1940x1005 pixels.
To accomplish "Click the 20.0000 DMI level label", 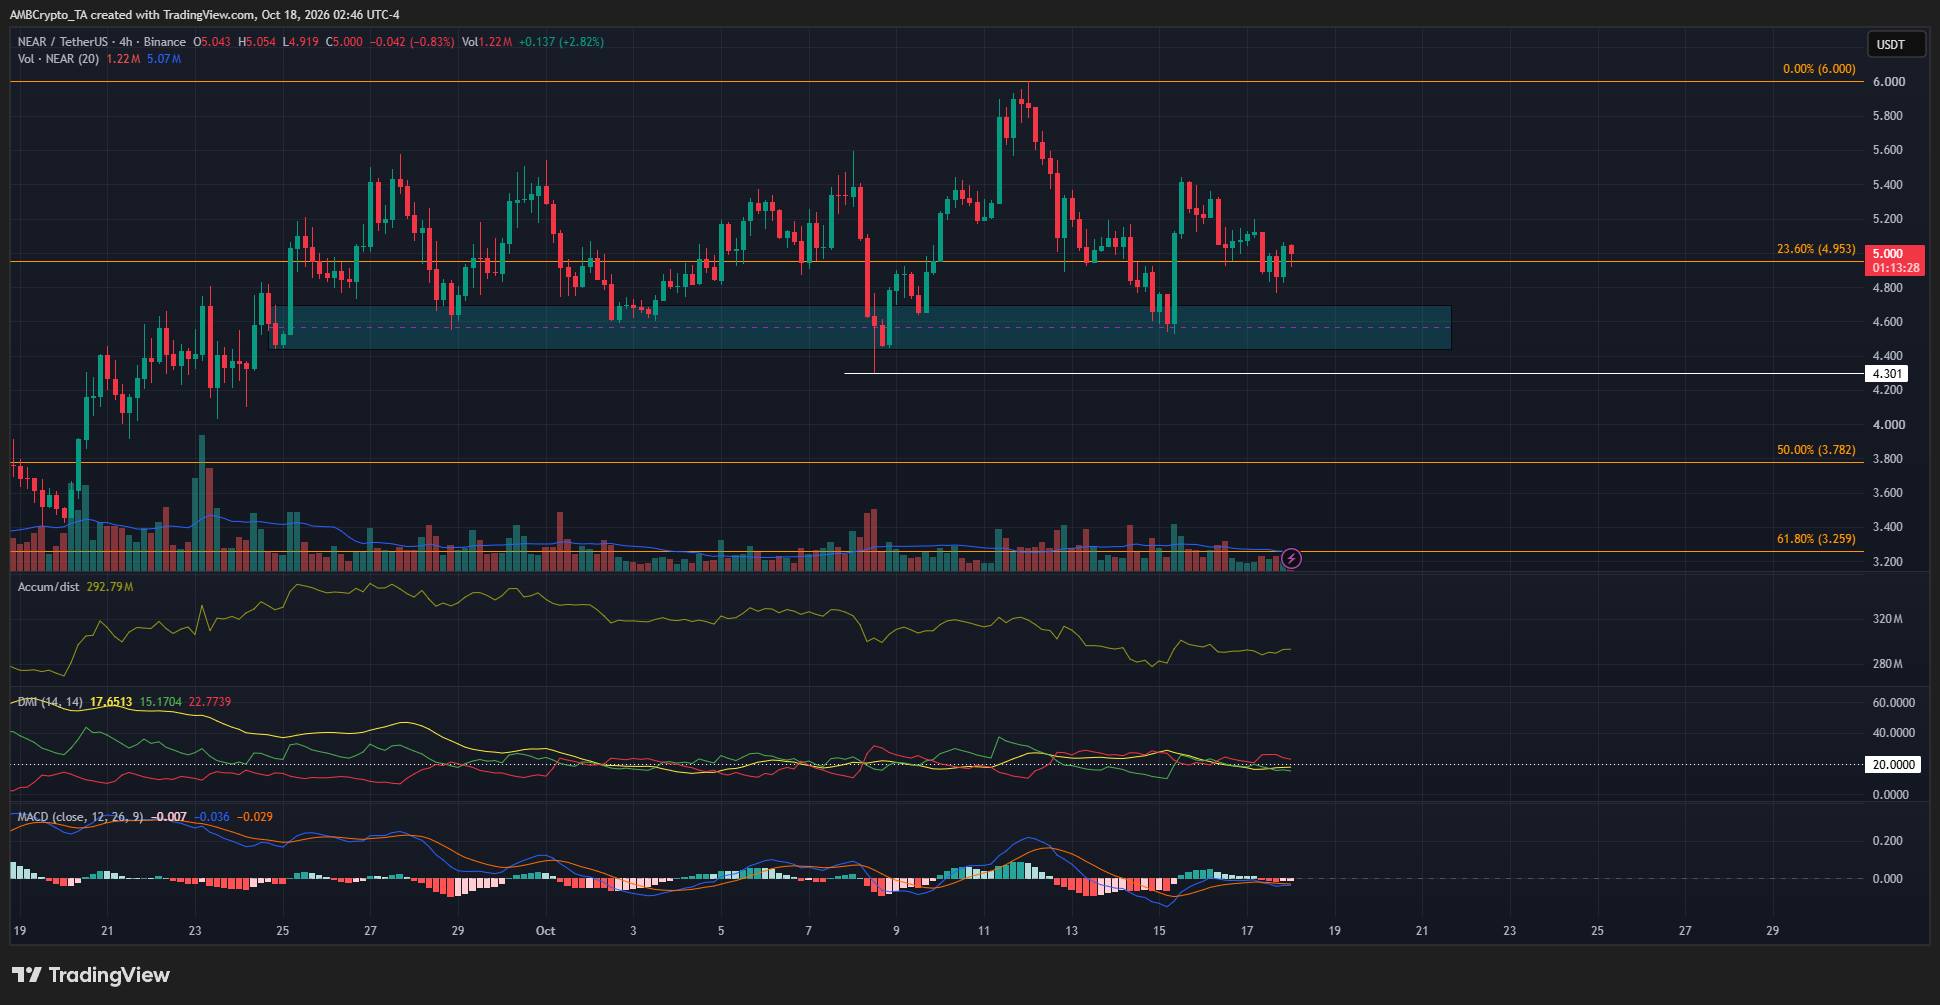I will click(x=1894, y=765).
